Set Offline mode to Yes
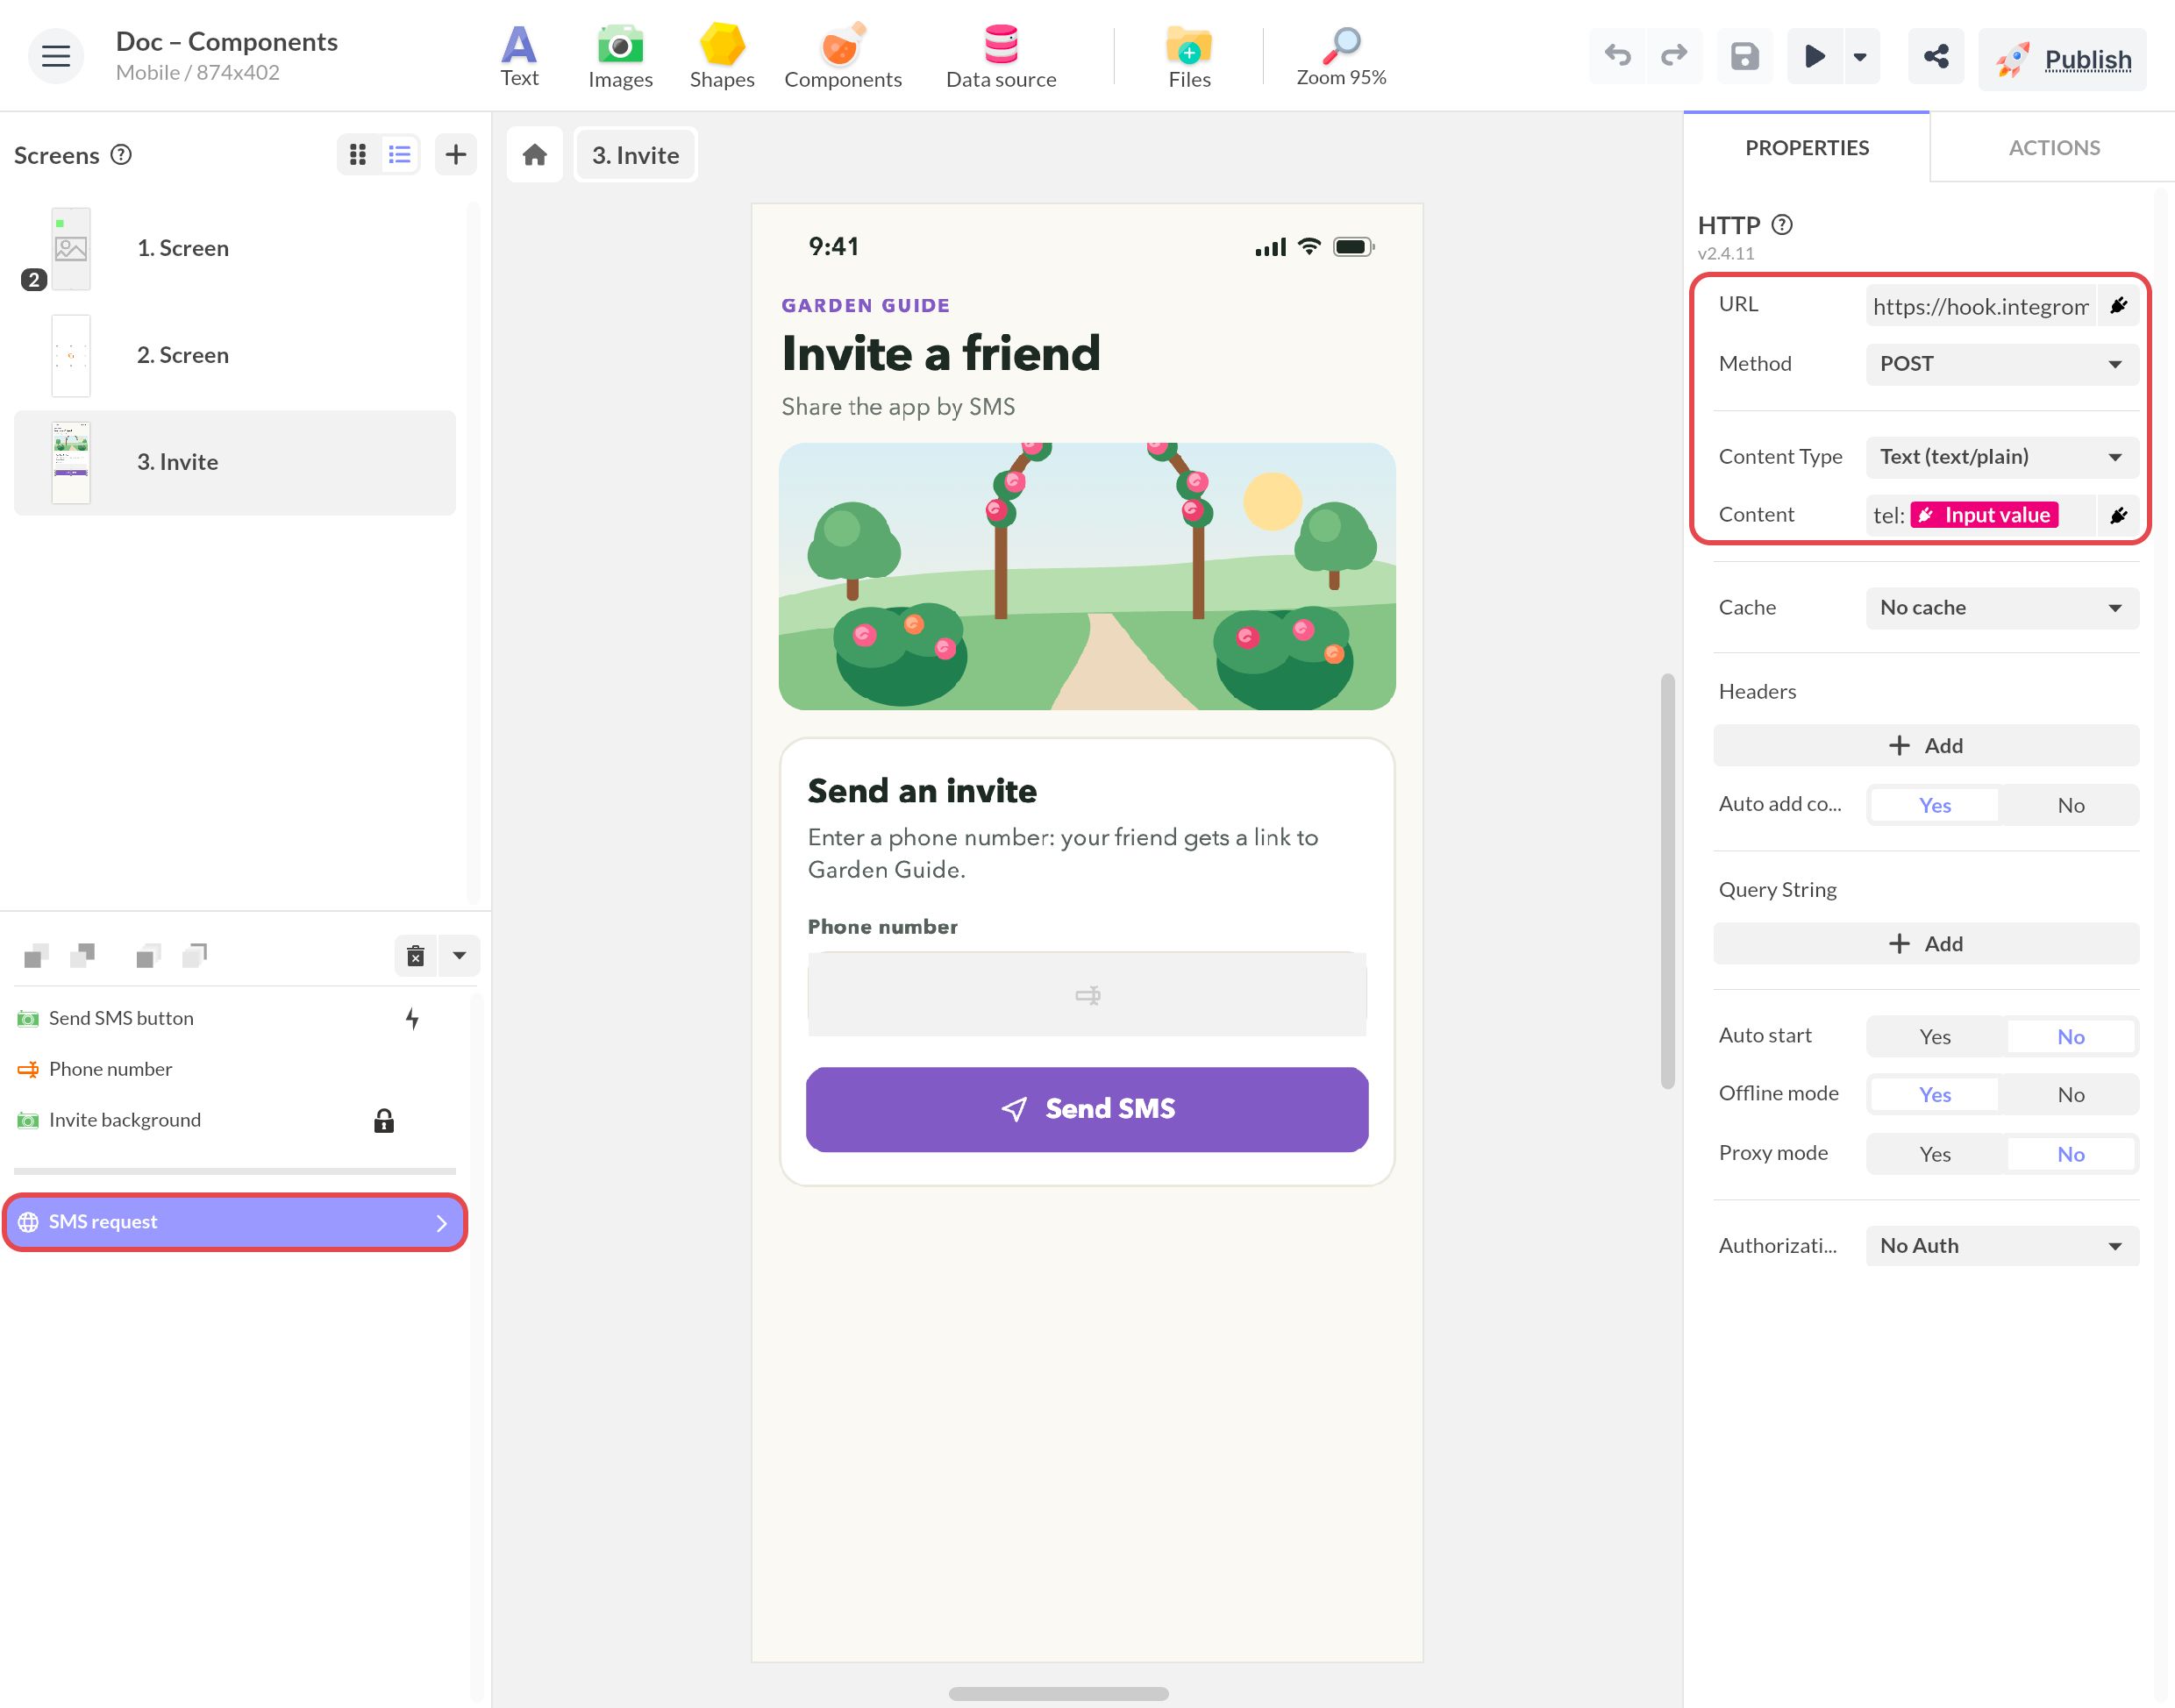This screenshot has height=1708, width=2175. tap(1935, 1095)
